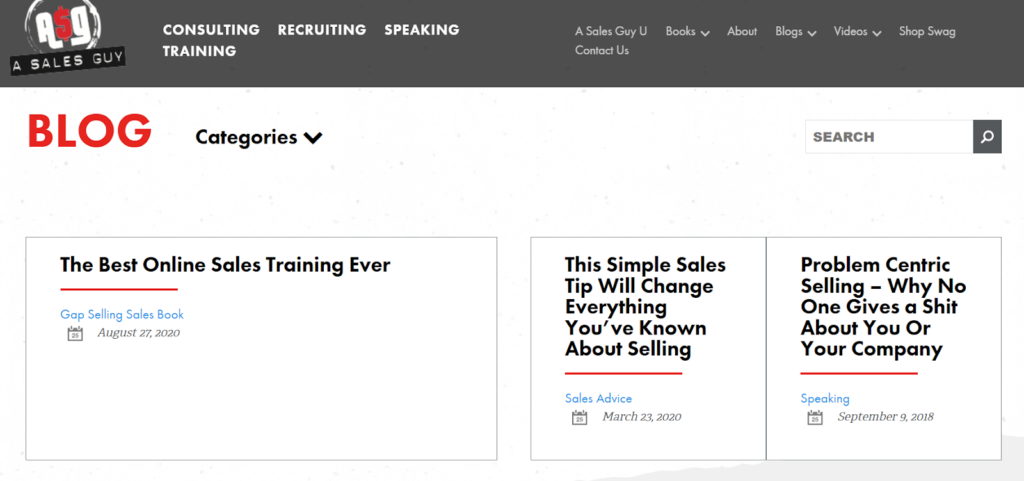Open the About page

click(x=742, y=32)
